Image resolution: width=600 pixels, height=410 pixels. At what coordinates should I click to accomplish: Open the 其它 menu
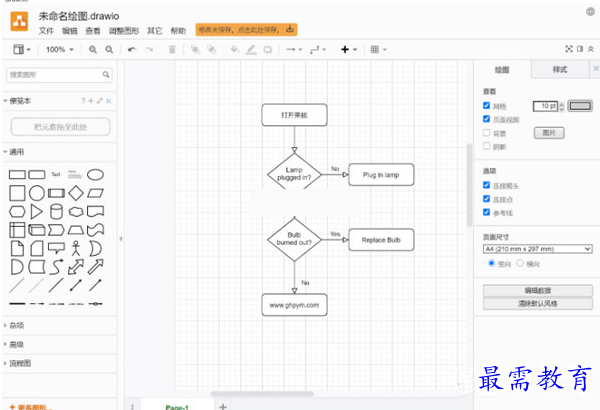click(155, 31)
